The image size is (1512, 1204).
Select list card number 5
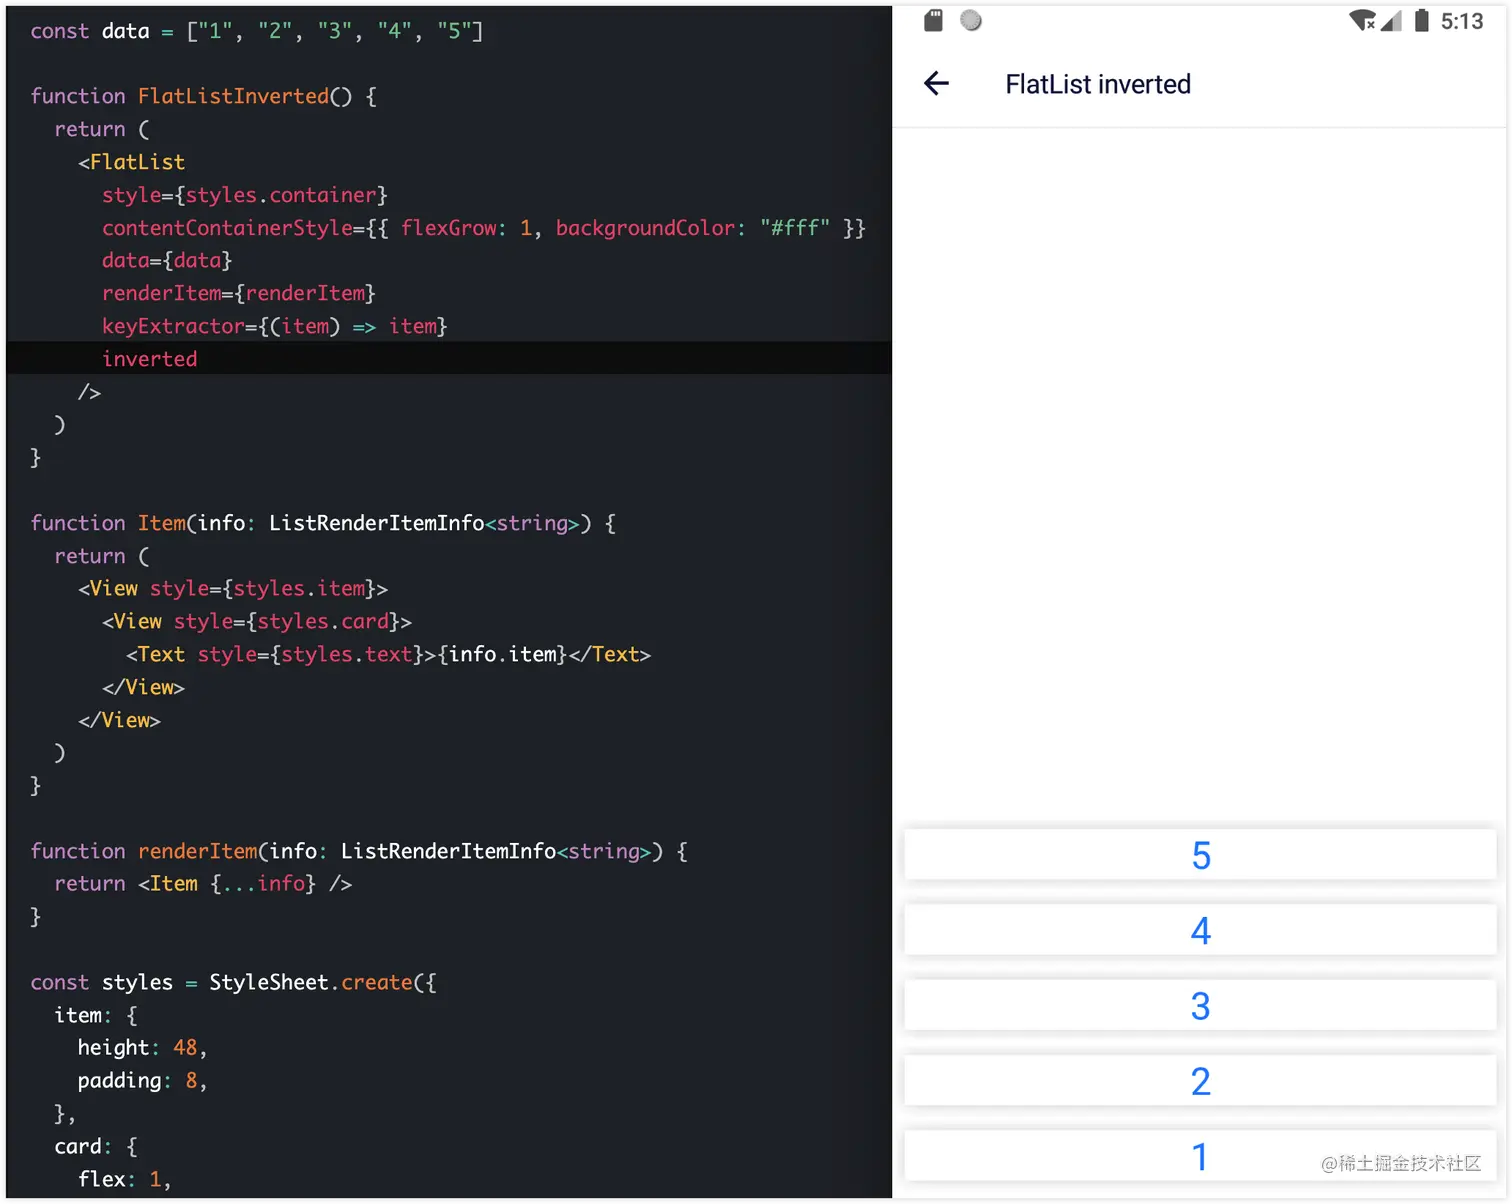coord(1200,855)
